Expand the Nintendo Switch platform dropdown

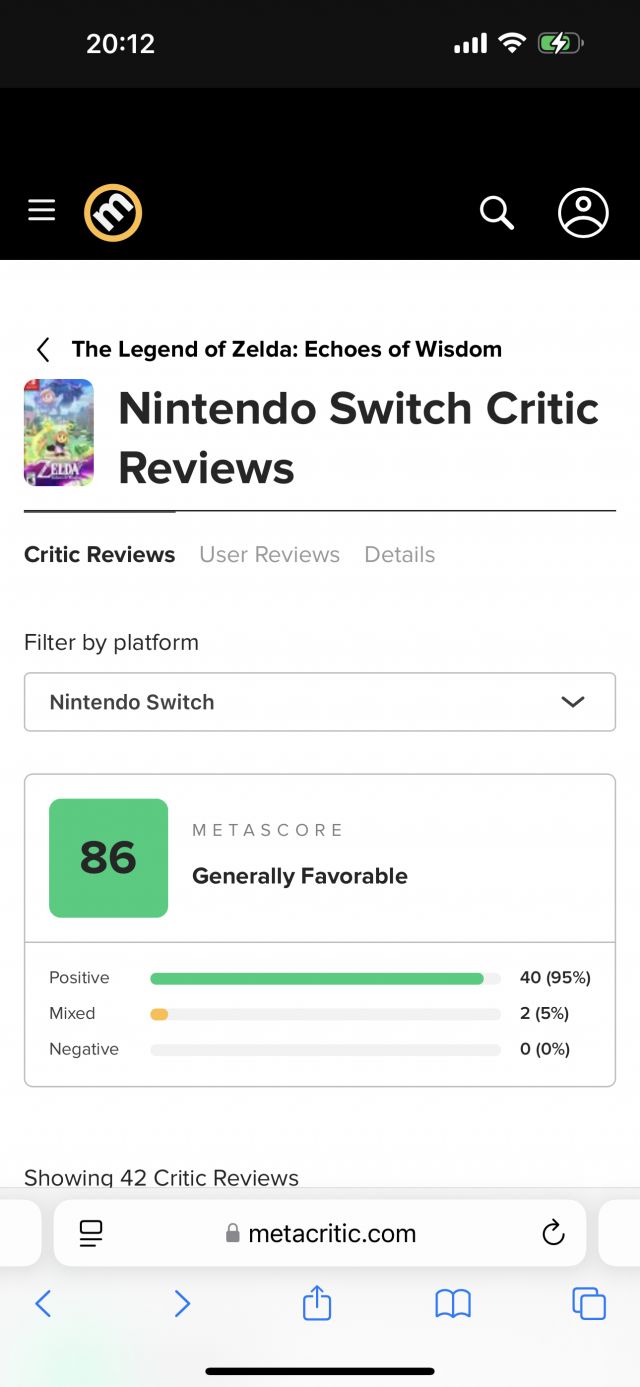320,702
